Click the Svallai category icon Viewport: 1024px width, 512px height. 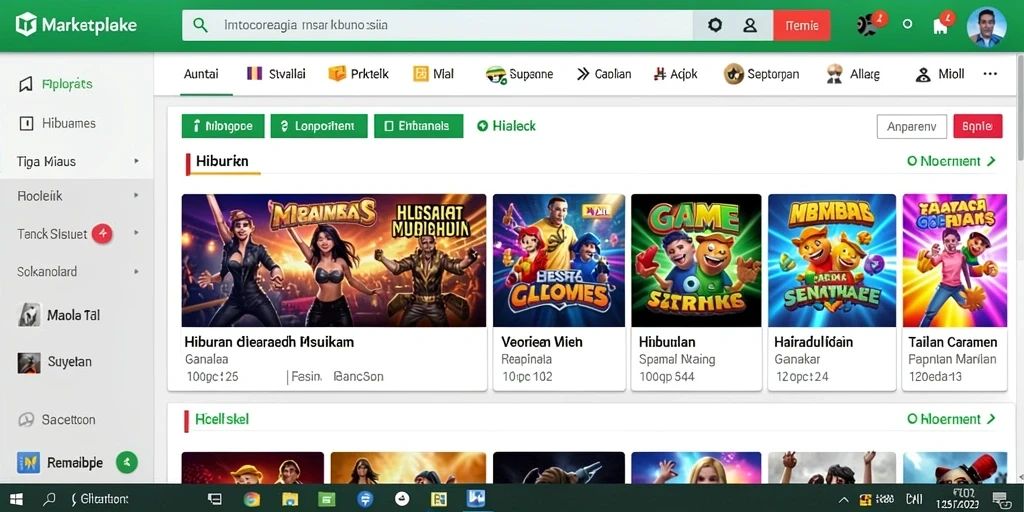(x=254, y=73)
